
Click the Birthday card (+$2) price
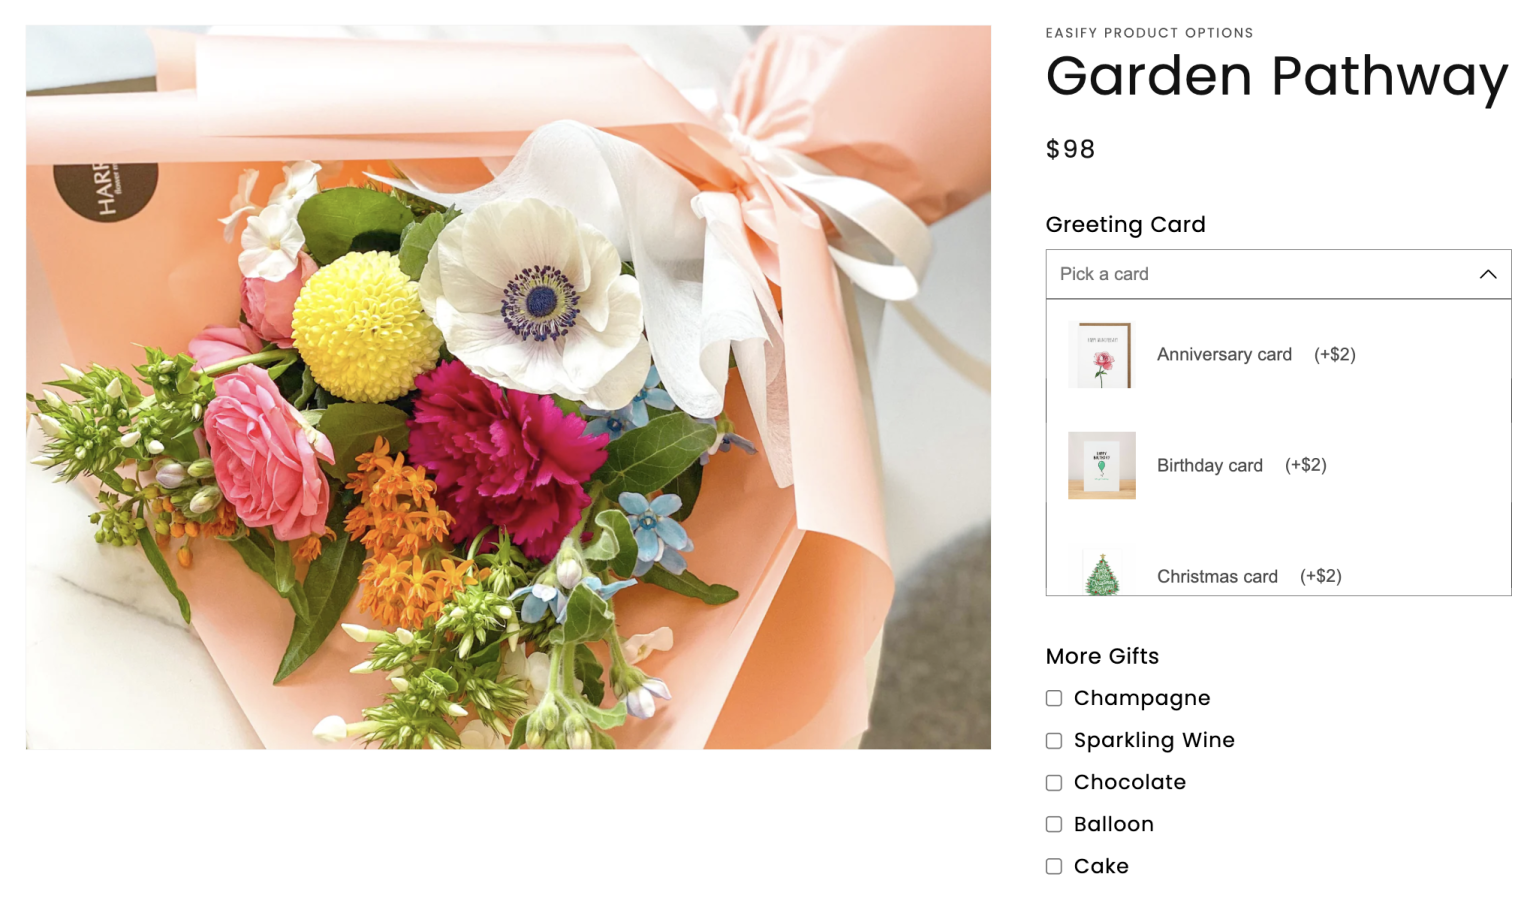(1305, 465)
